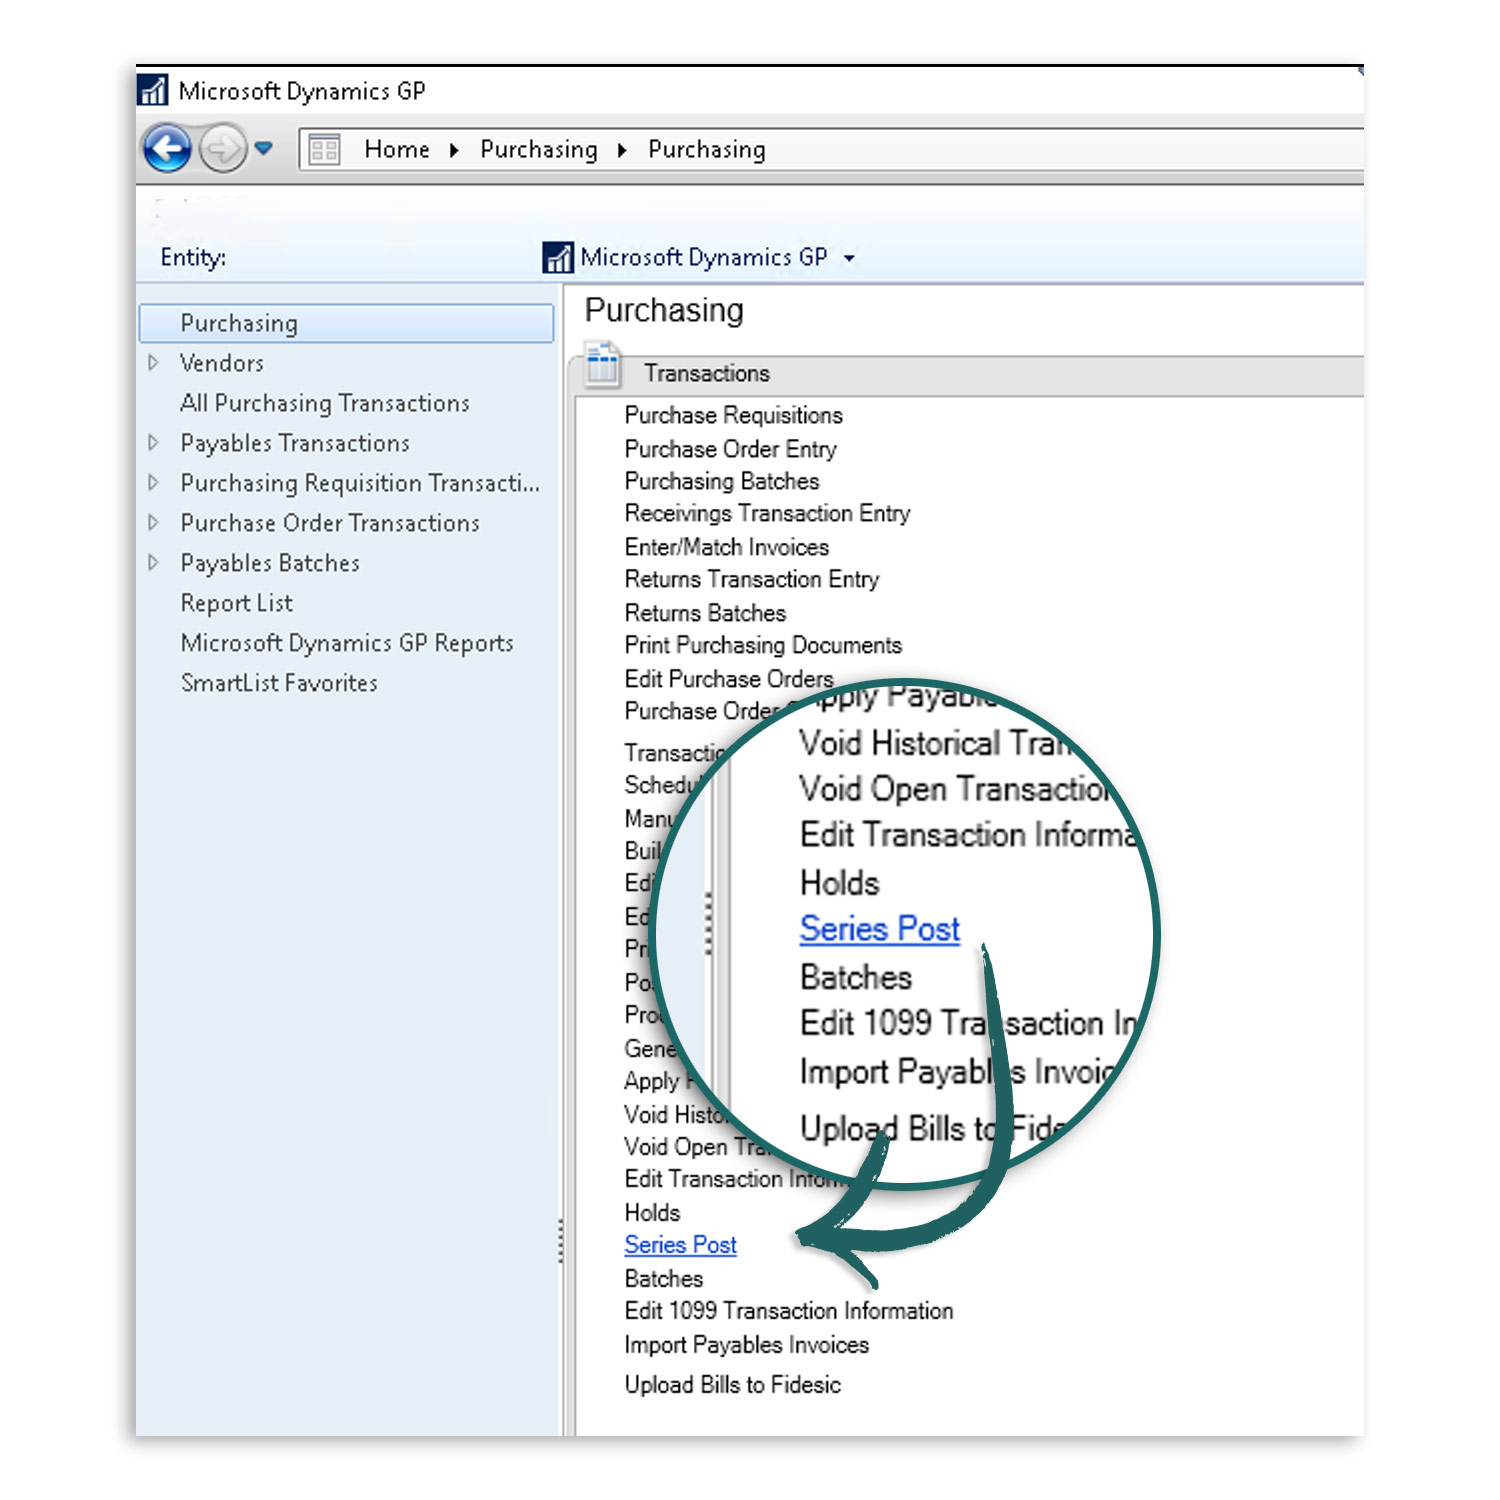Select Home in the breadcrumb bar
This screenshot has height=1500, width=1500.
pyautogui.click(x=396, y=150)
